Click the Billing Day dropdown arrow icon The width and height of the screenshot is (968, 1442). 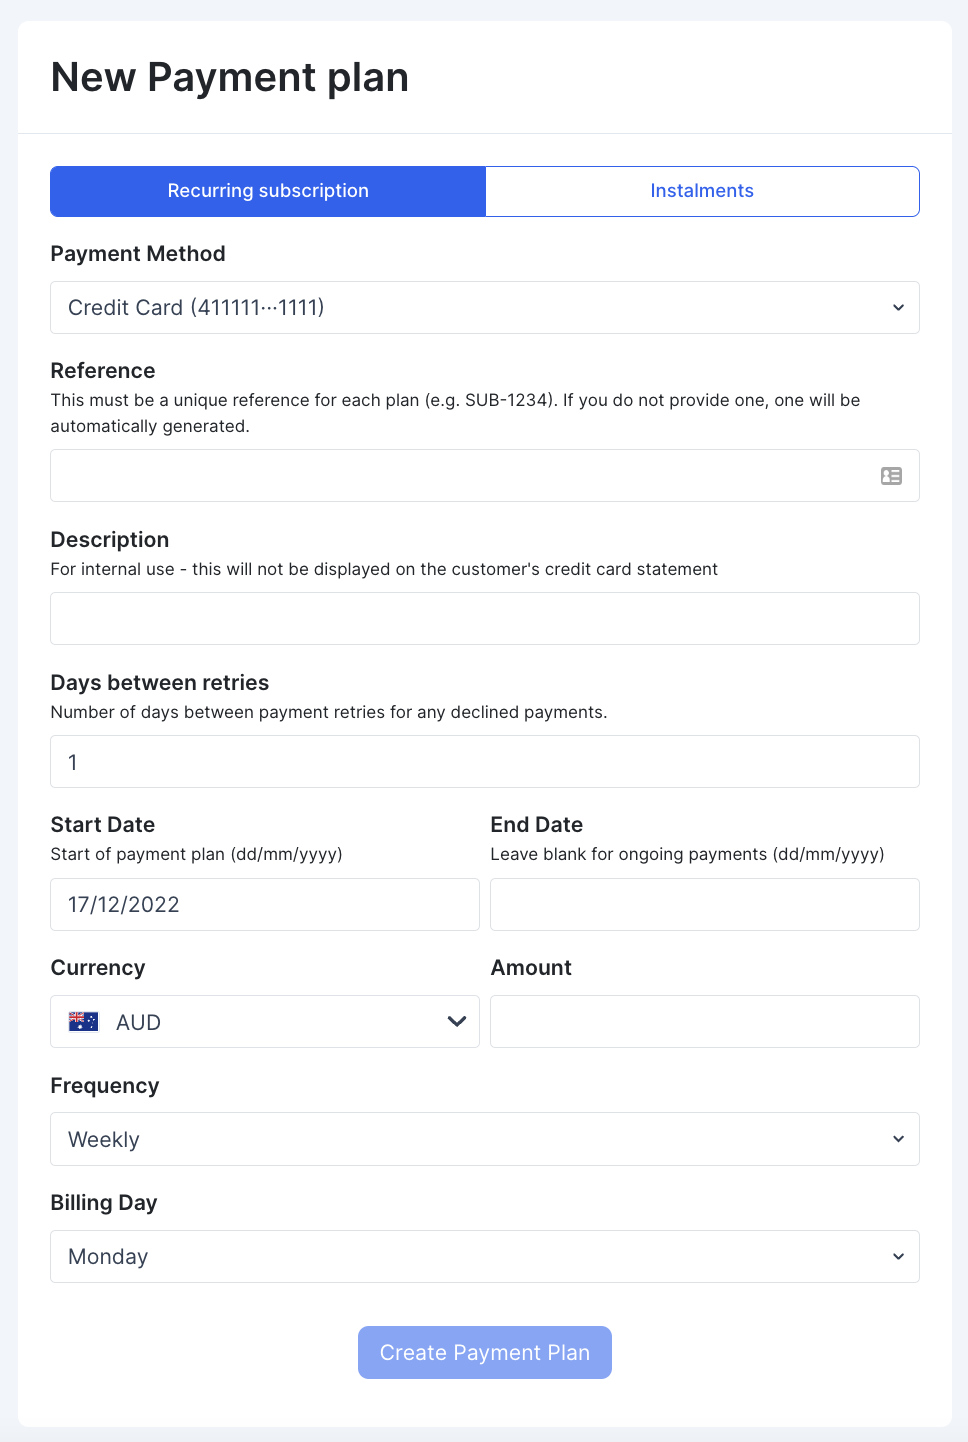pos(898,1256)
